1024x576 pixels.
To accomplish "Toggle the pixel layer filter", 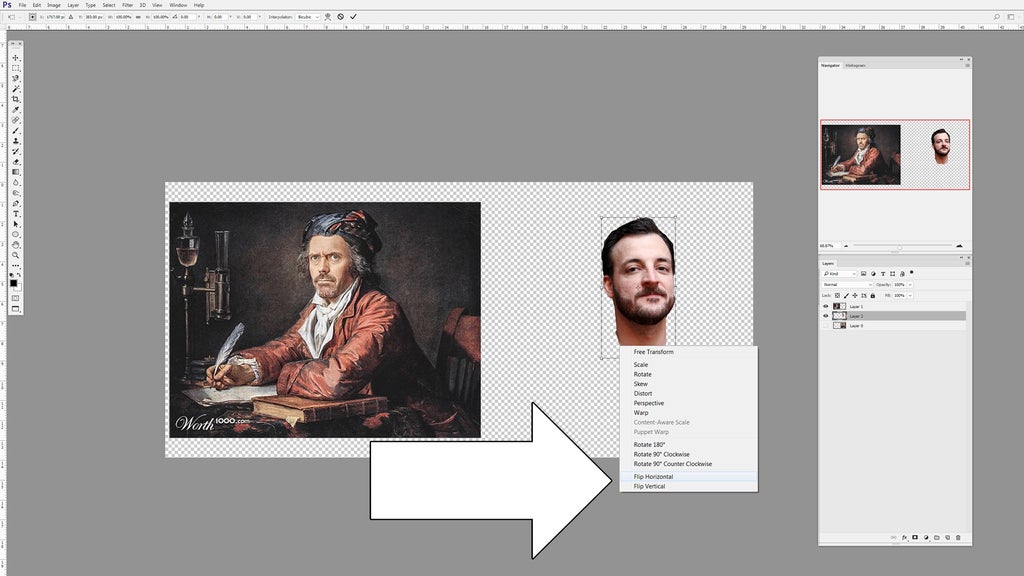I will tap(863, 274).
